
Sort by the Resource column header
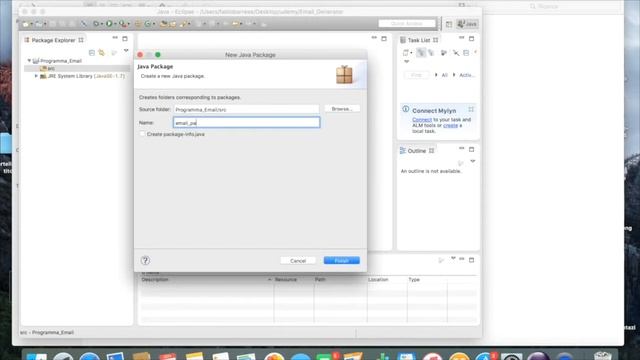[x=294, y=280]
